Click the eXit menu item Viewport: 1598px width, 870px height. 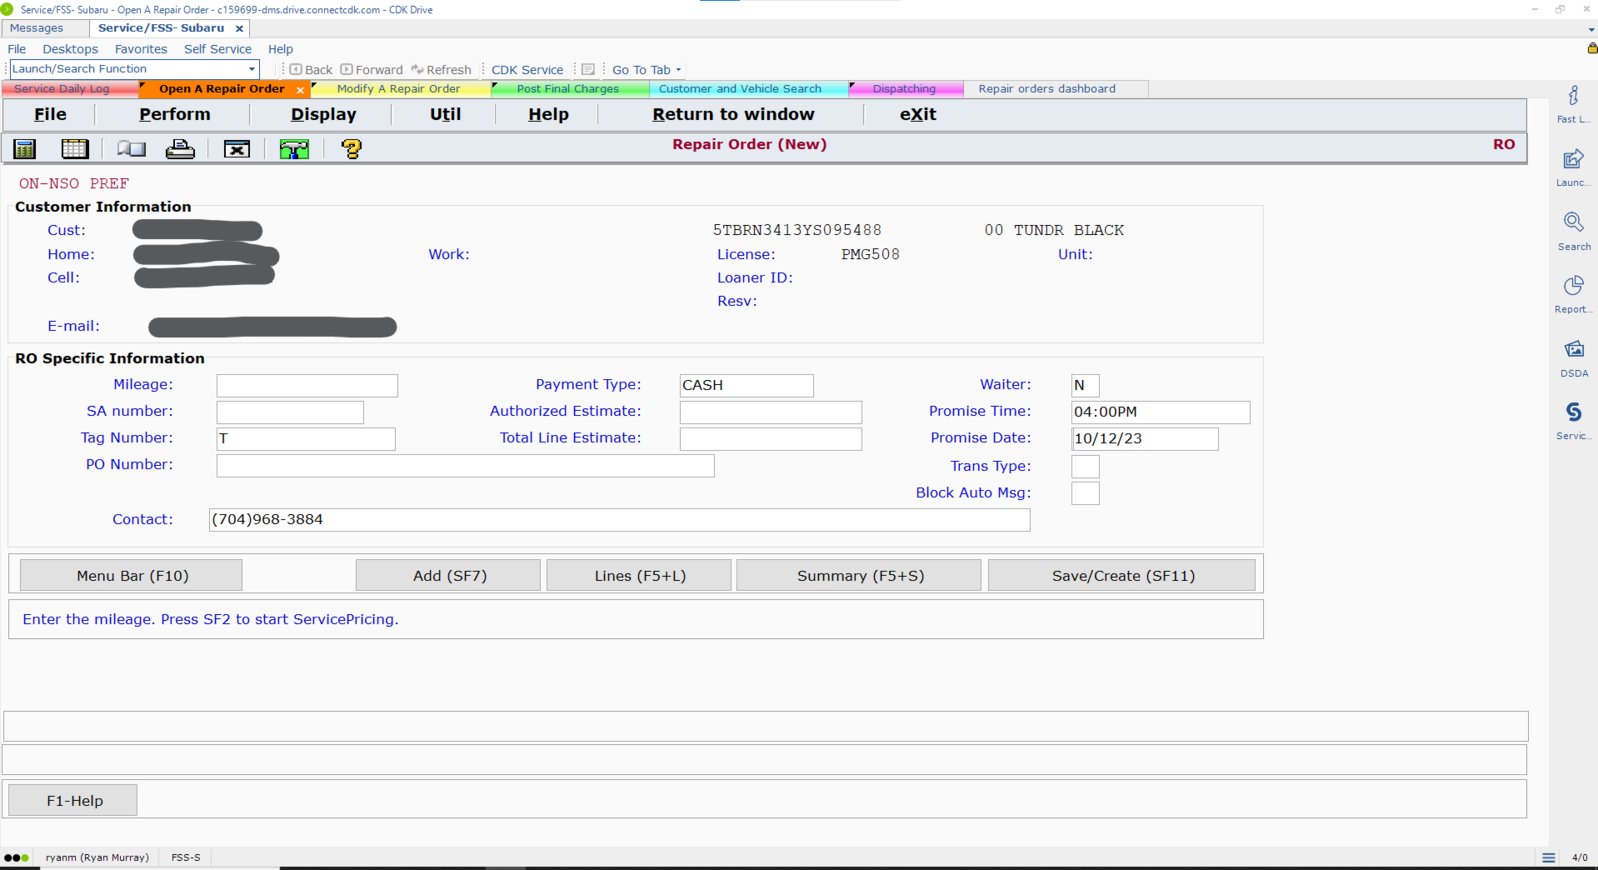coord(918,114)
